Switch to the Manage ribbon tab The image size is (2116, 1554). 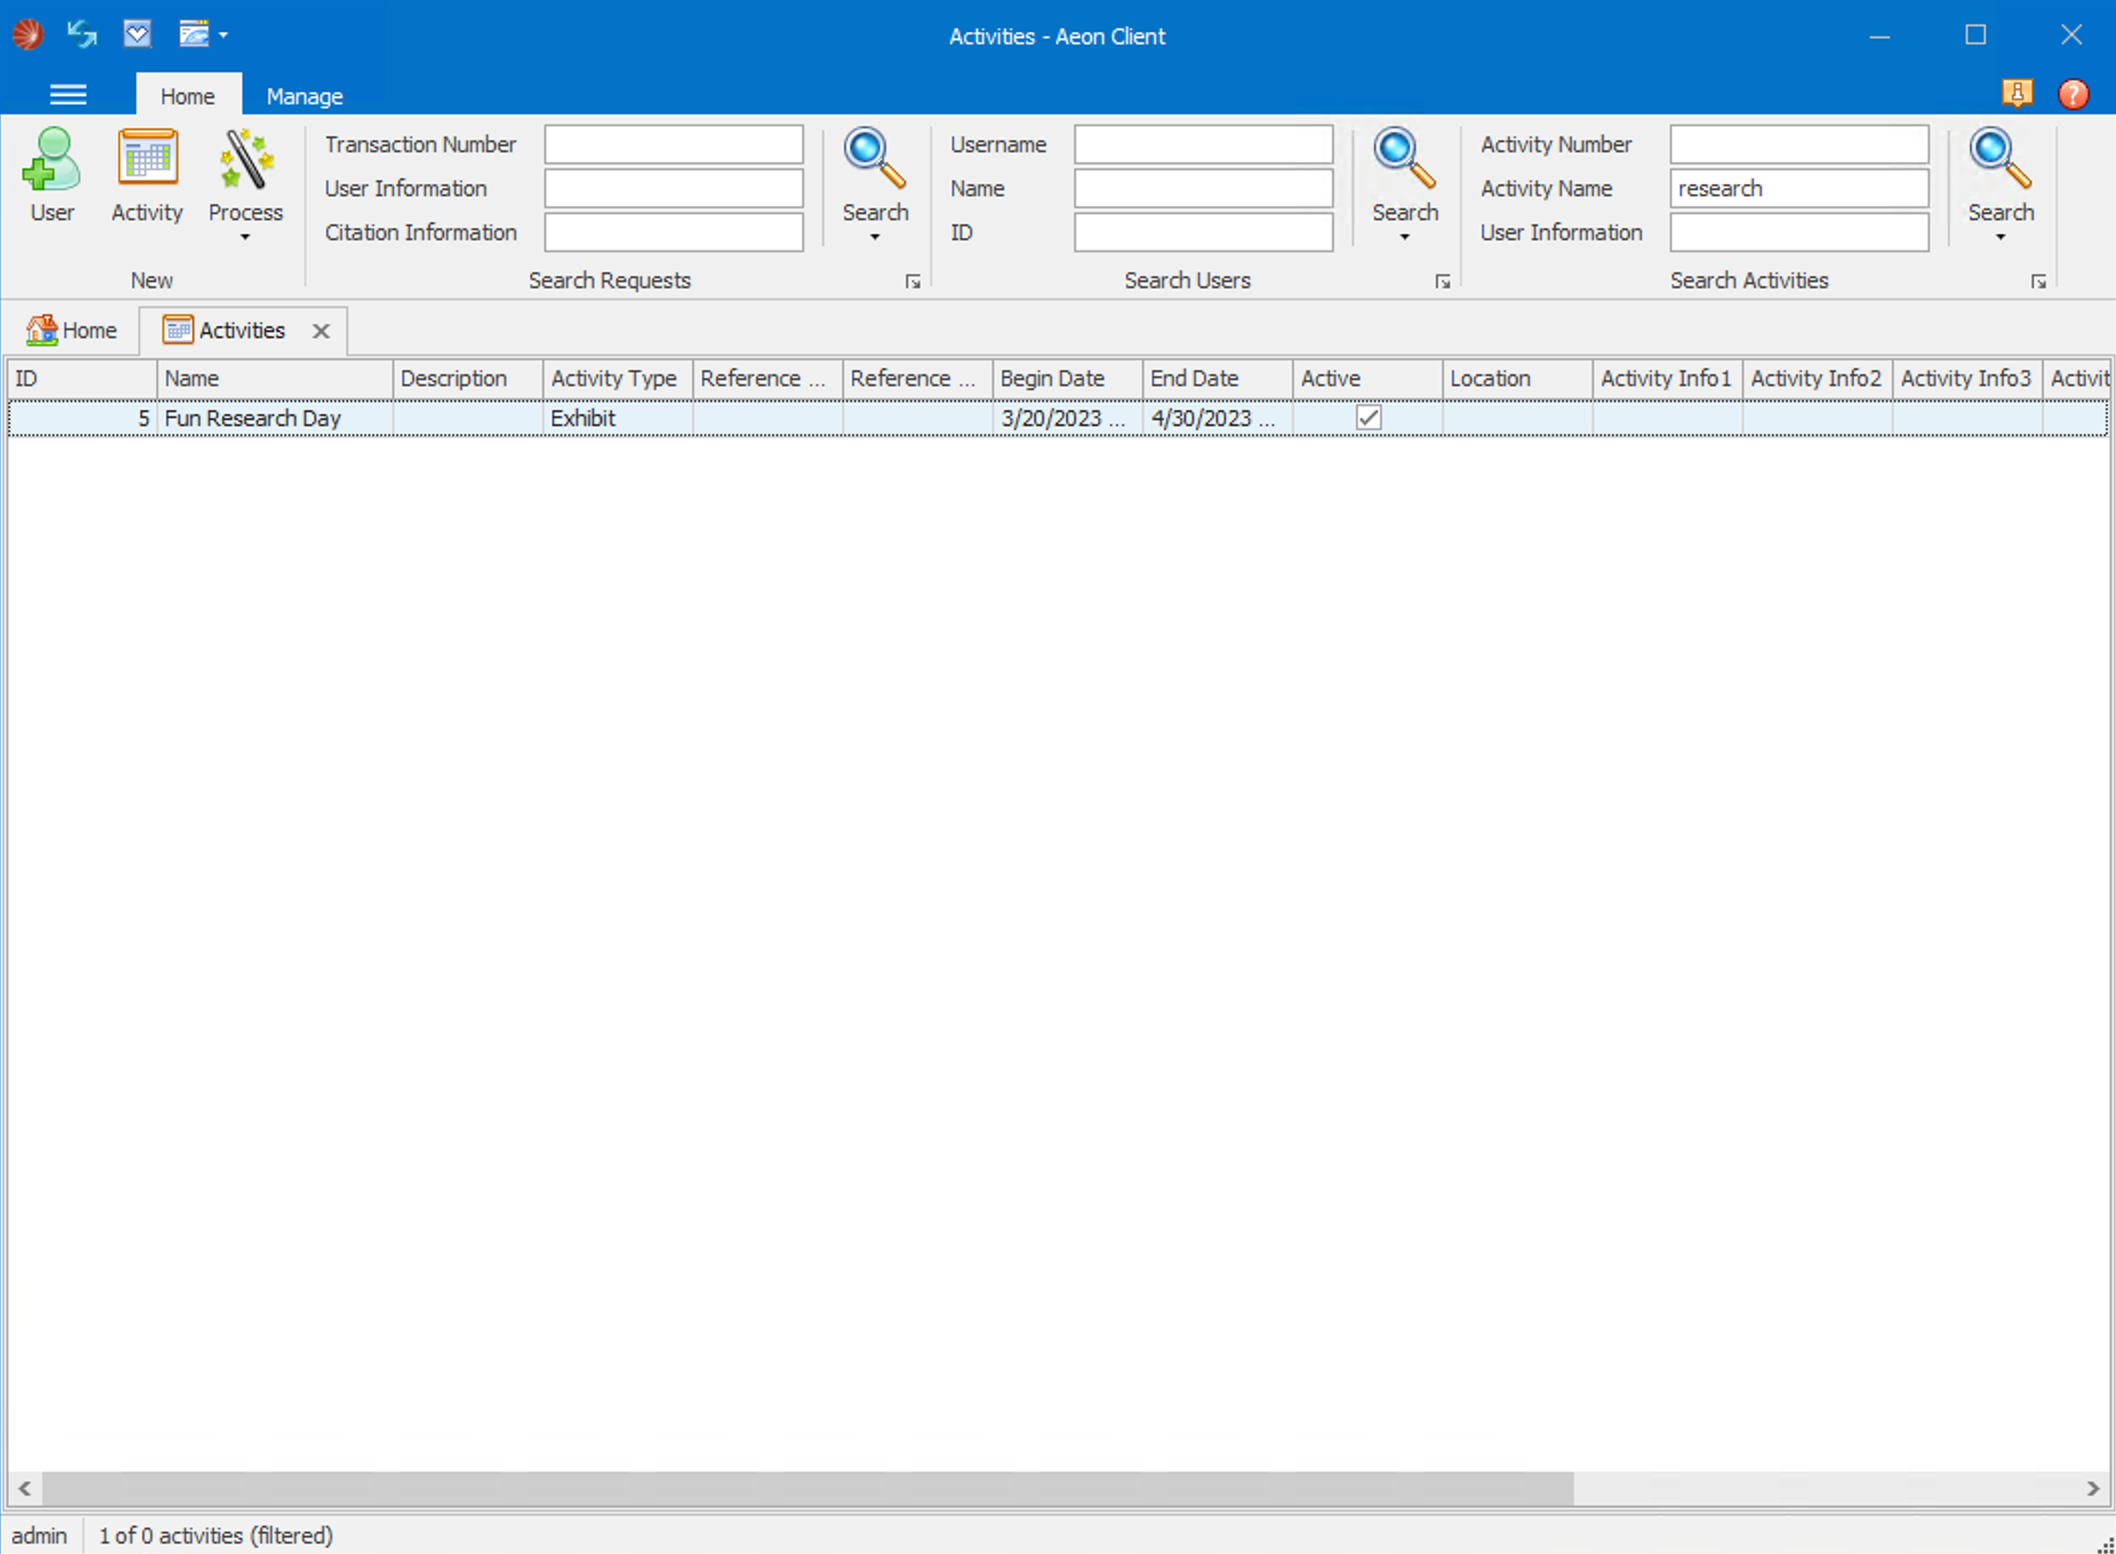pyautogui.click(x=304, y=96)
